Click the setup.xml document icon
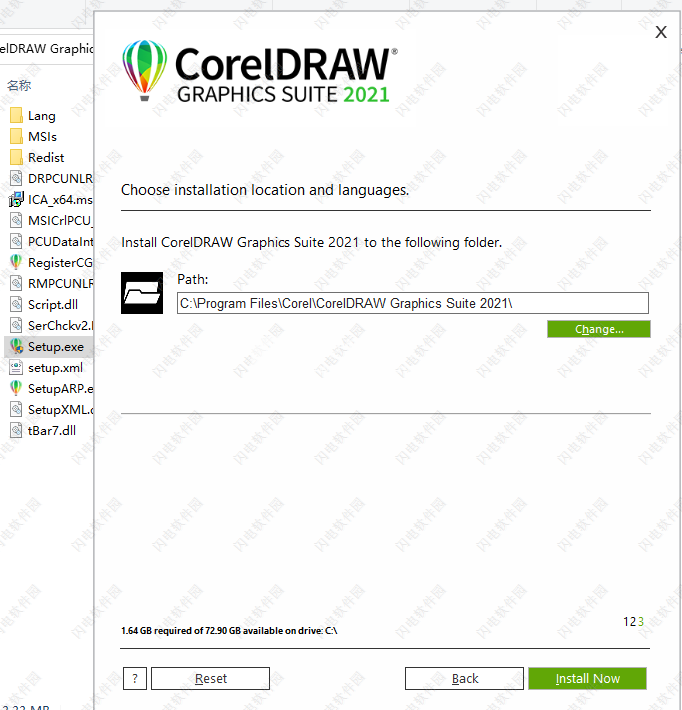 point(16,367)
